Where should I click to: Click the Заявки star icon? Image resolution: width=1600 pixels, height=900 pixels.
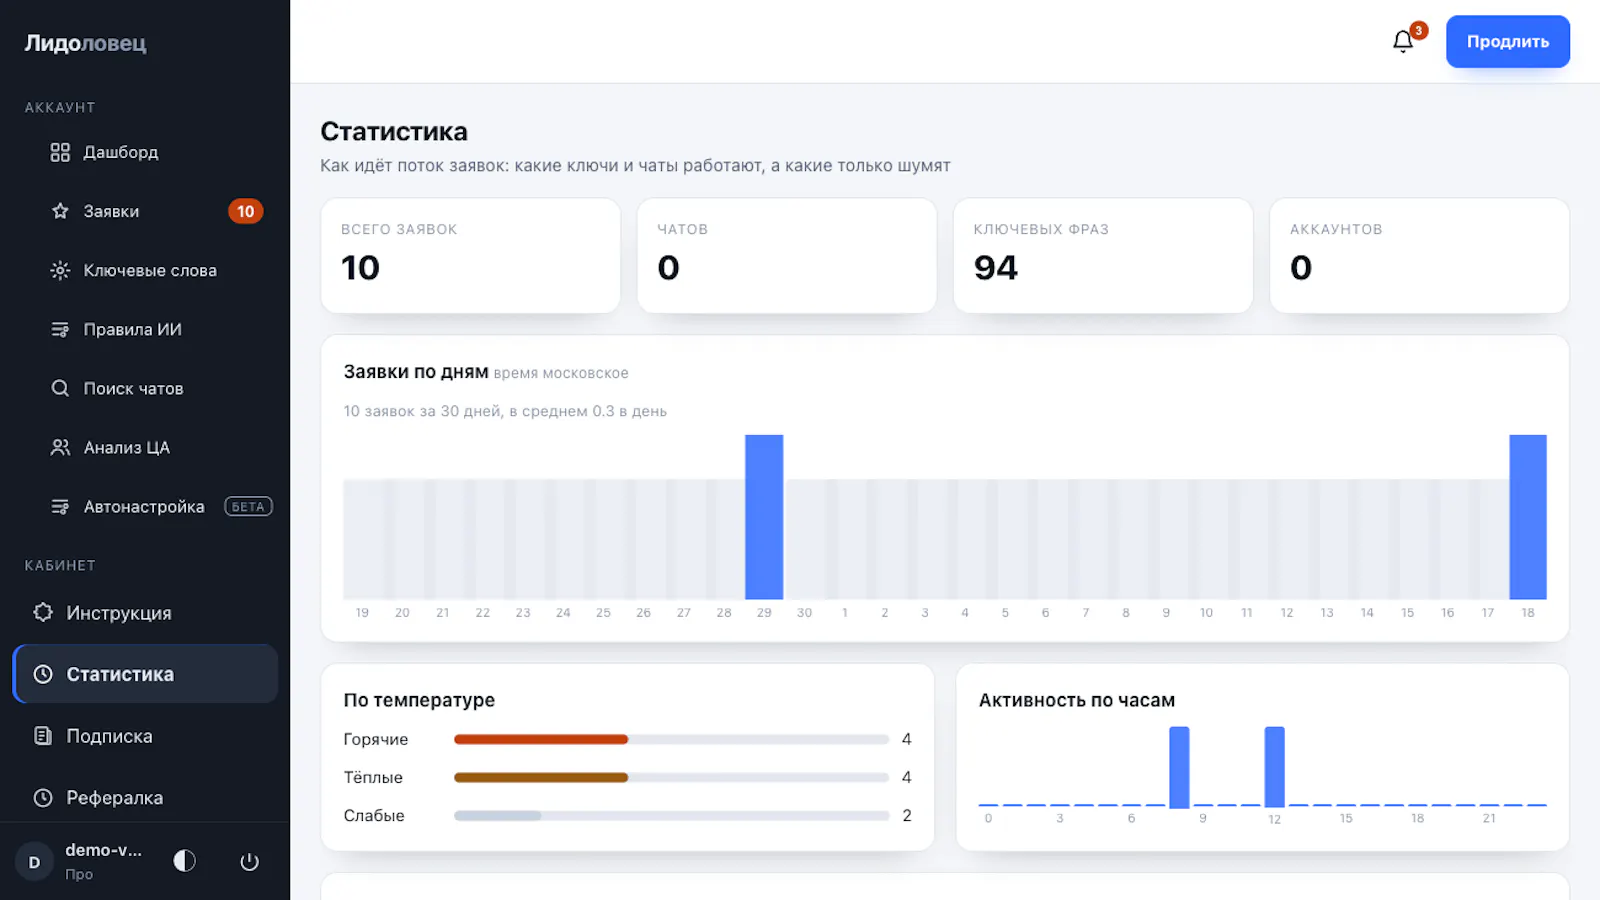(x=60, y=211)
